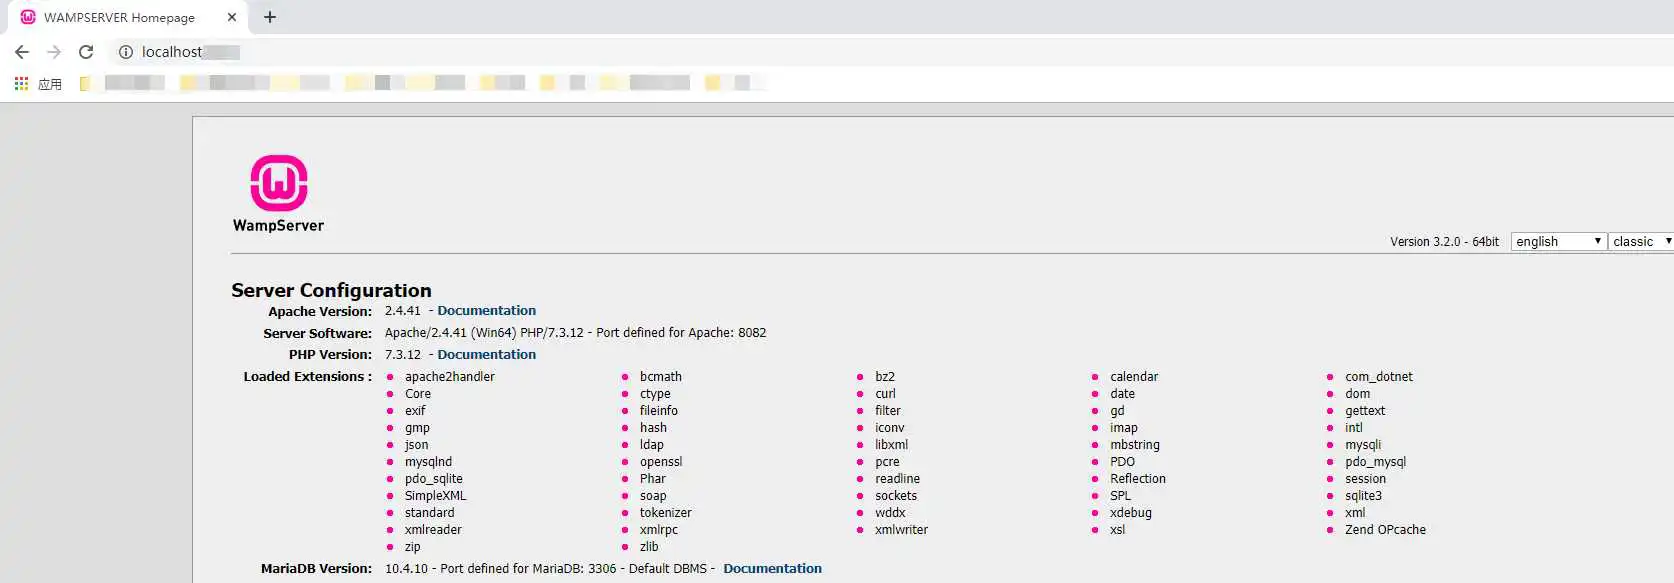Reload the localhost page

(86, 52)
